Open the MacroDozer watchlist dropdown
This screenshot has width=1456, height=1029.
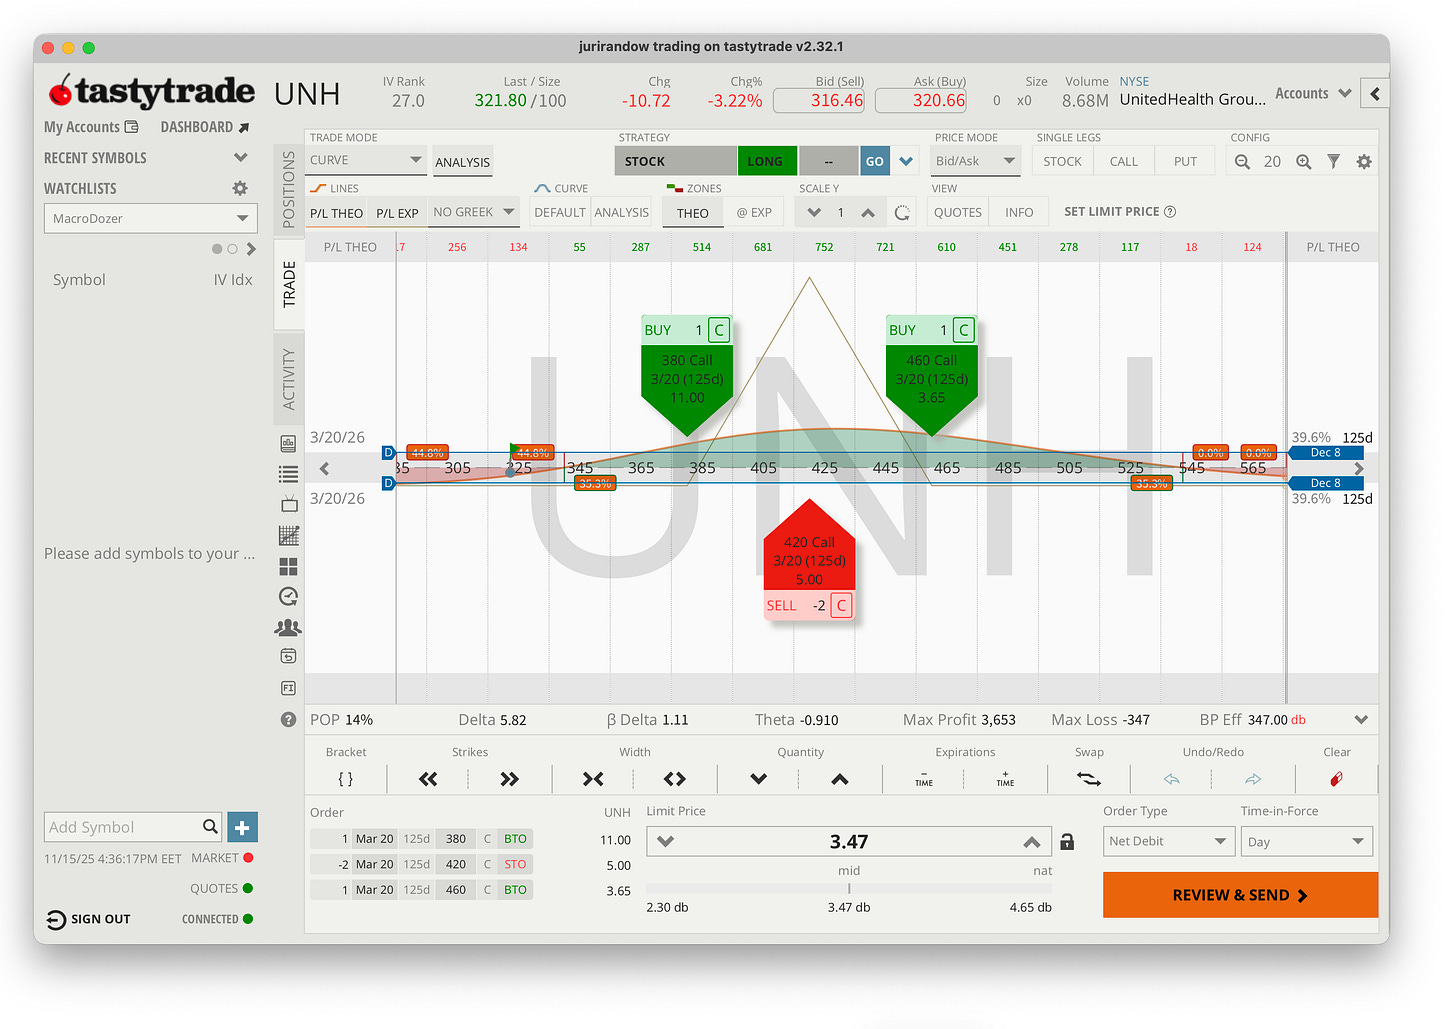(x=150, y=218)
